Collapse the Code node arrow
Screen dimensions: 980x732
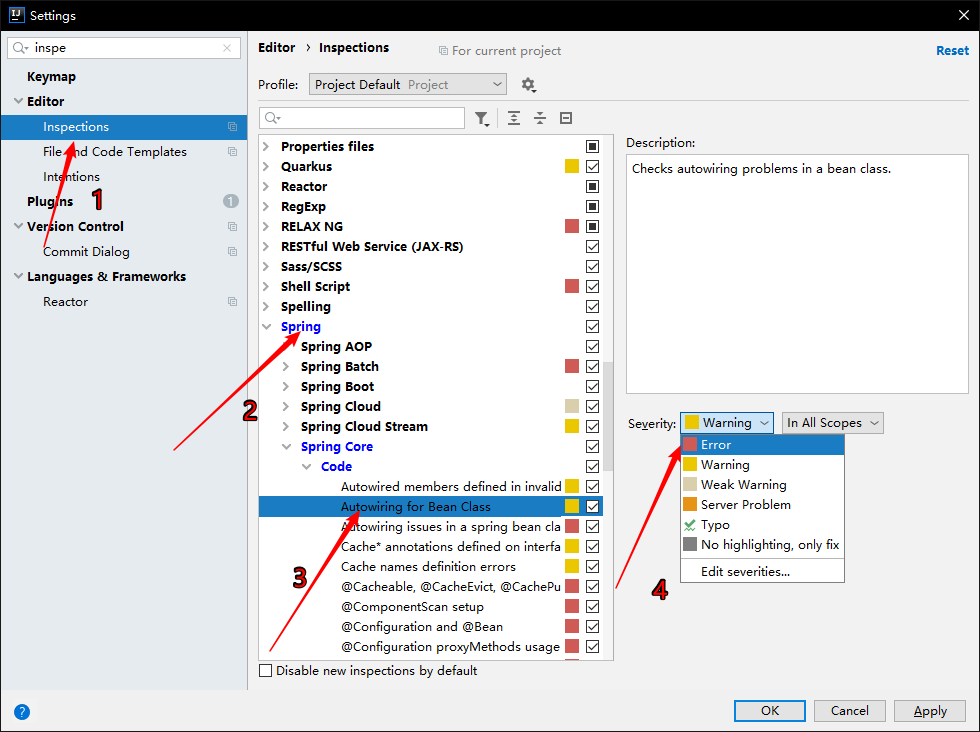[x=307, y=466]
